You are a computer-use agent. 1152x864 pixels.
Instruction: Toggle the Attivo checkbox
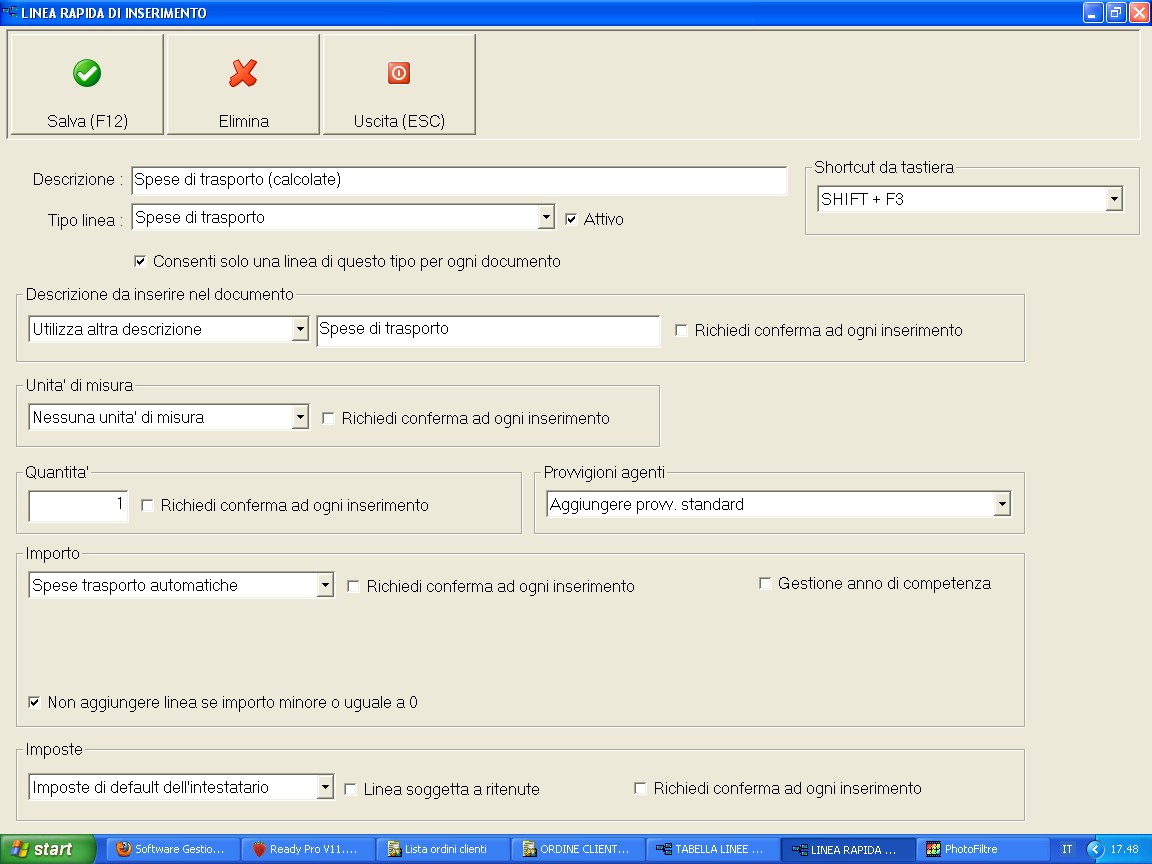tap(571, 219)
